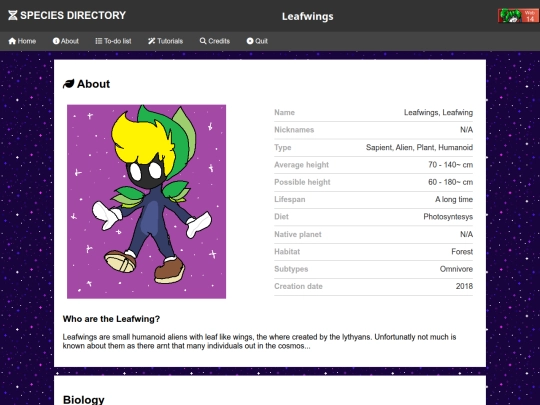This screenshot has height=405, width=540.
Task: Click the Native planet row label
Action: 298,234
